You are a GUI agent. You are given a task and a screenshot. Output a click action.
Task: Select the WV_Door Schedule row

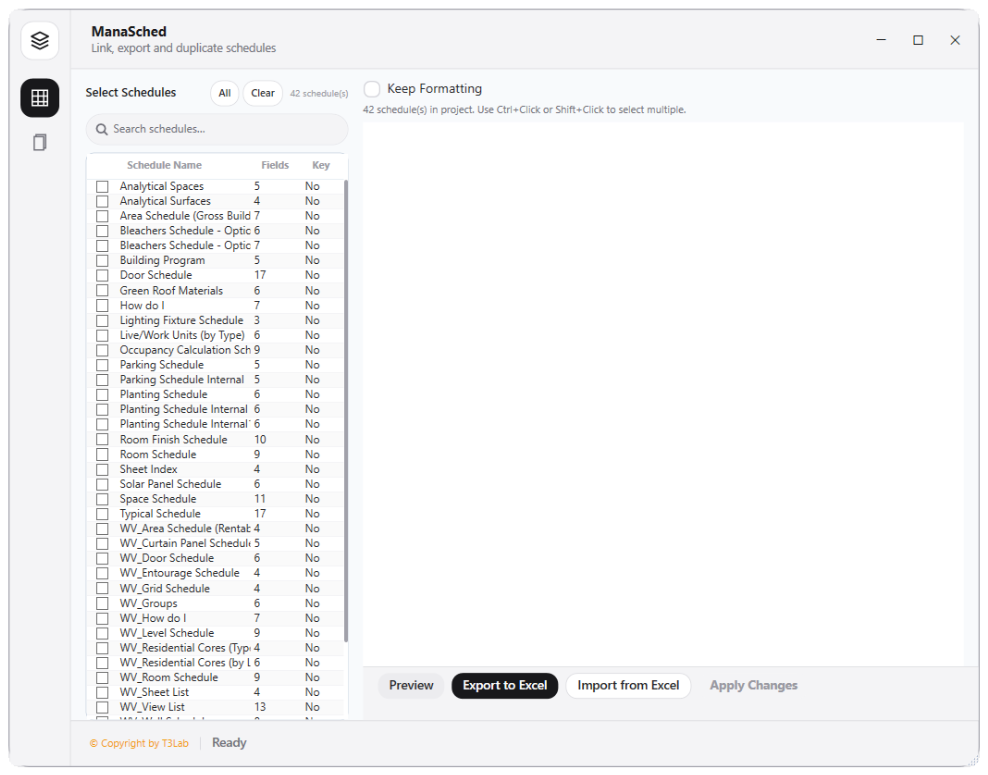(215, 558)
